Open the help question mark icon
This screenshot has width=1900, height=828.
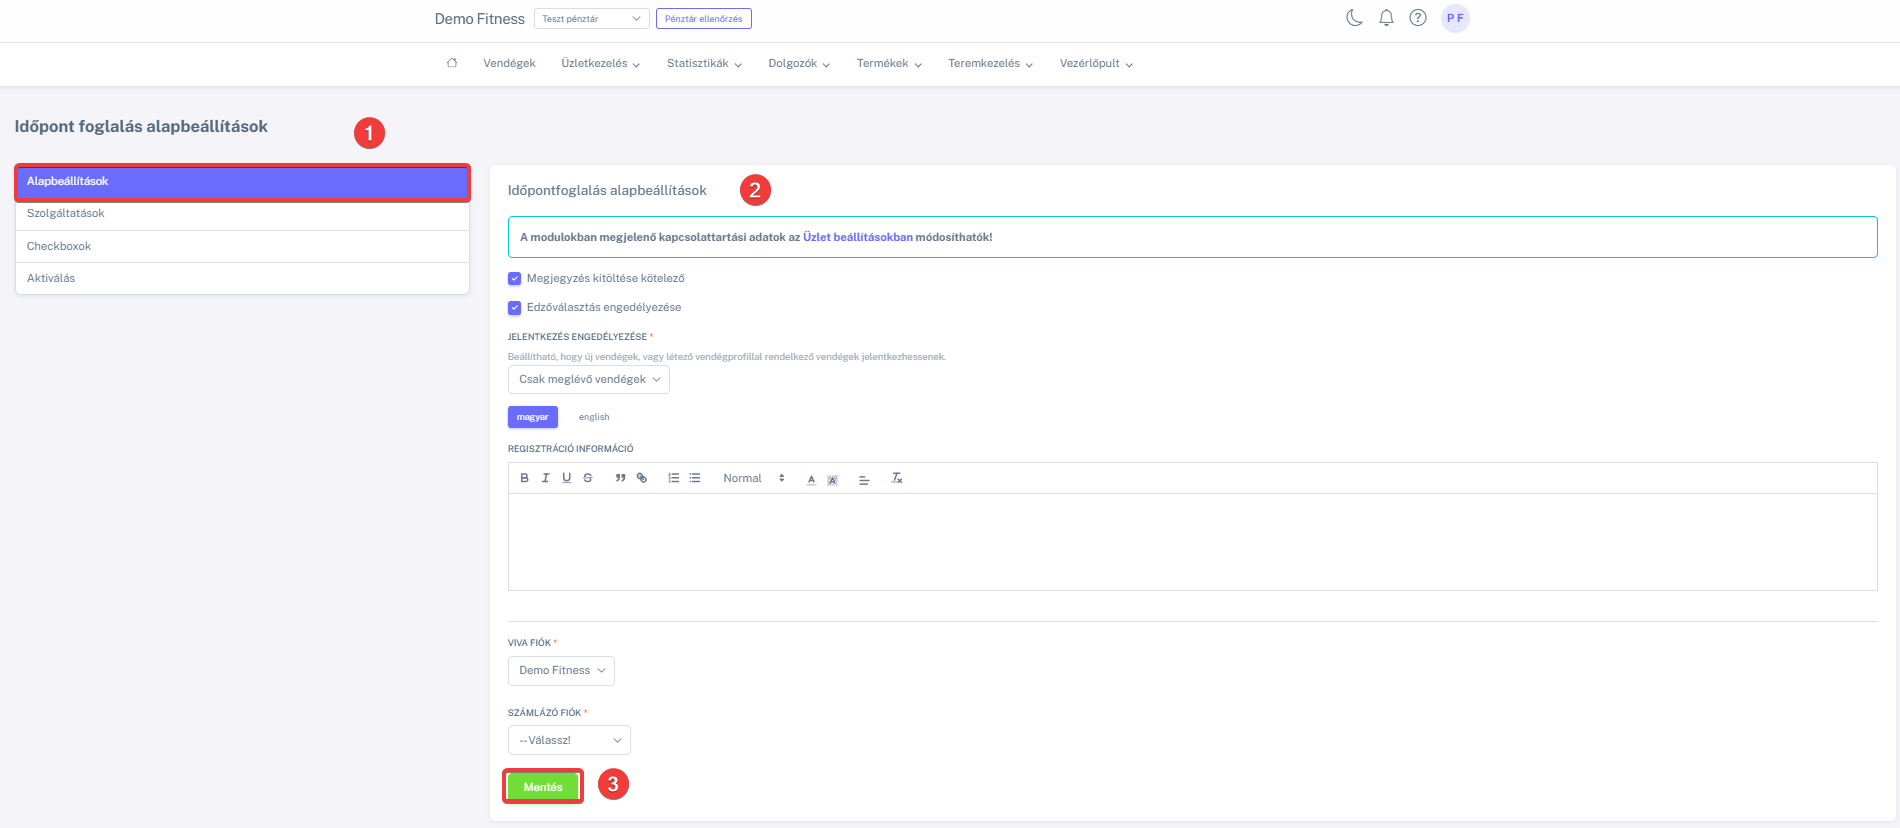coord(1418,18)
